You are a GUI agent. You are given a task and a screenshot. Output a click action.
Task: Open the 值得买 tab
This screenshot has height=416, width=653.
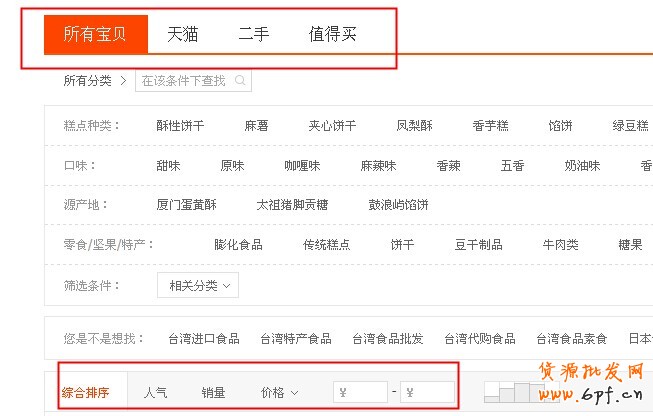(x=332, y=35)
